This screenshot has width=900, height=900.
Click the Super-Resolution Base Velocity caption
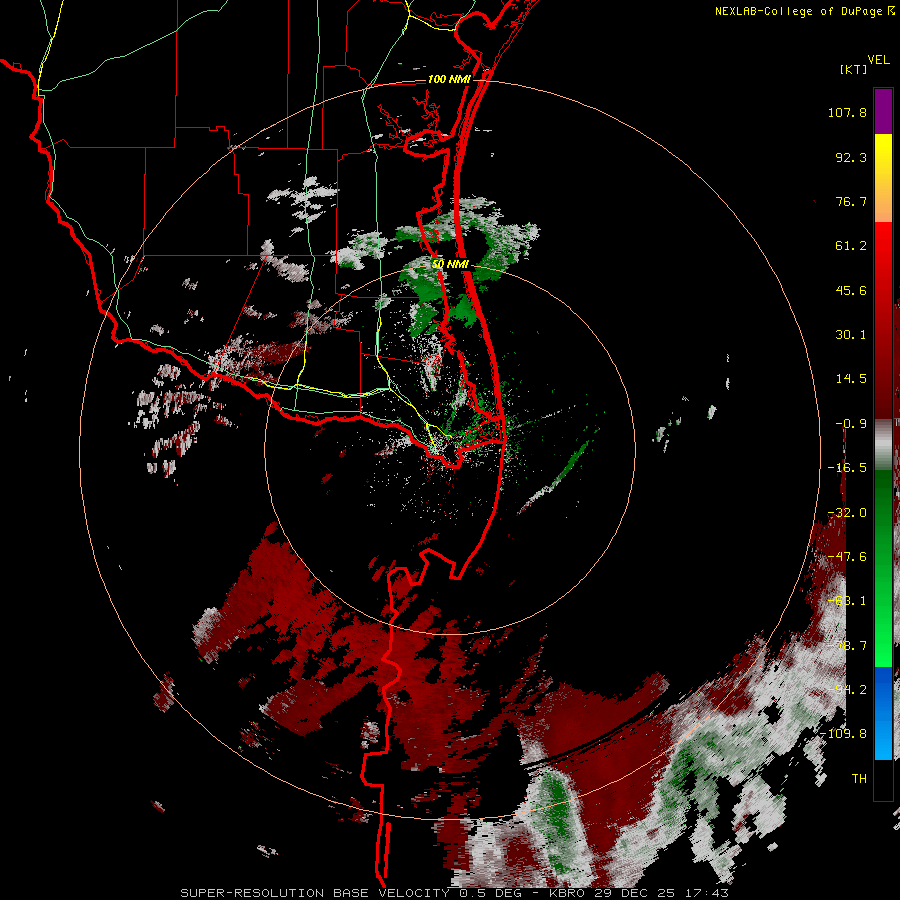[454, 893]
